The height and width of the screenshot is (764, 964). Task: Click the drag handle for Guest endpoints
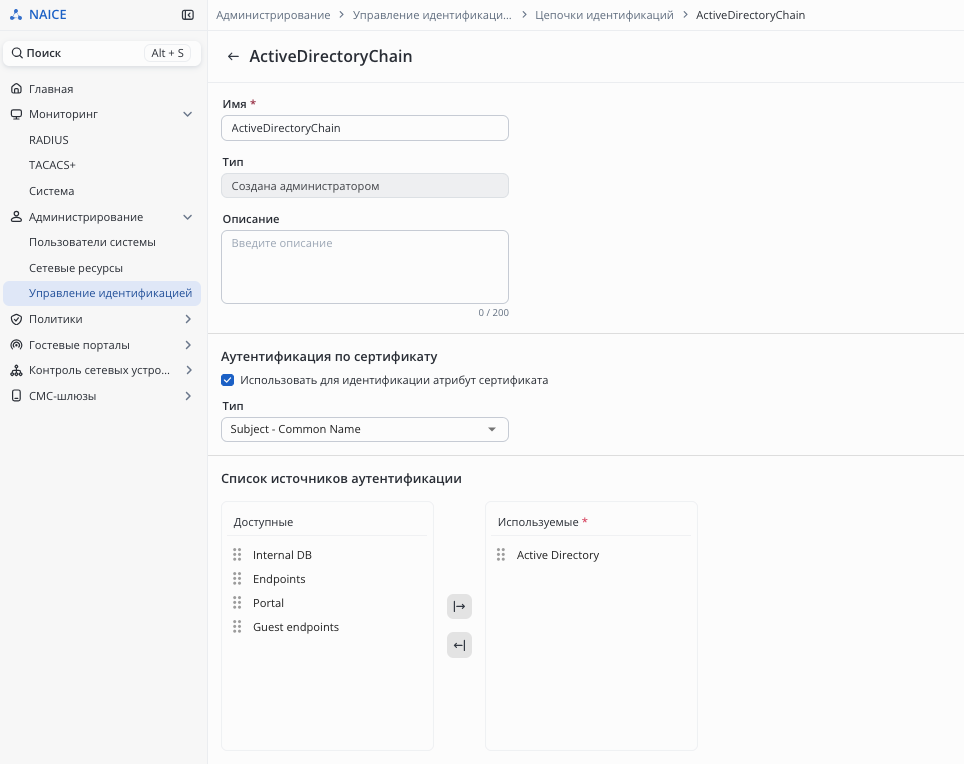click(237, 627)
